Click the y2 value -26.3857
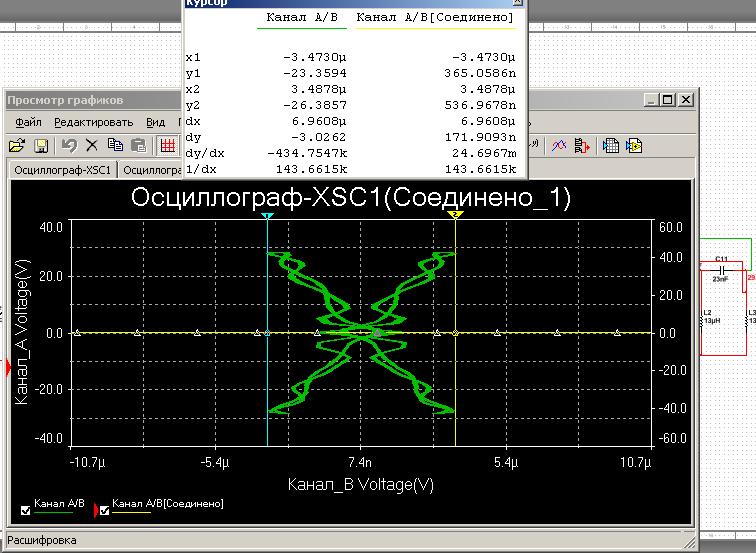This screenshot has width=756, height=553. pos(314,105)
